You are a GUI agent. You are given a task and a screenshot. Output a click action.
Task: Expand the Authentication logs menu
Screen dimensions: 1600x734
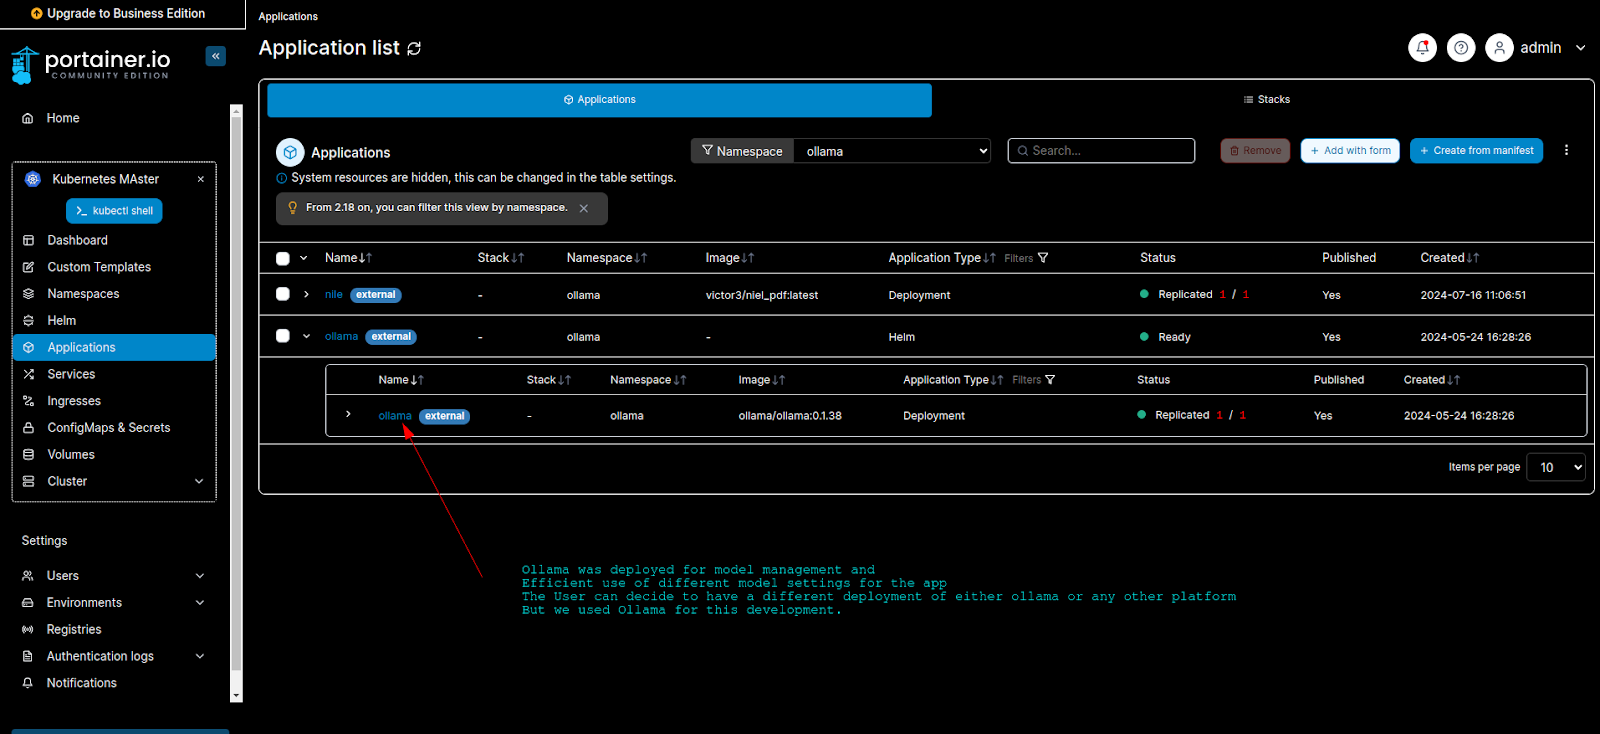(x=200, y=656)
